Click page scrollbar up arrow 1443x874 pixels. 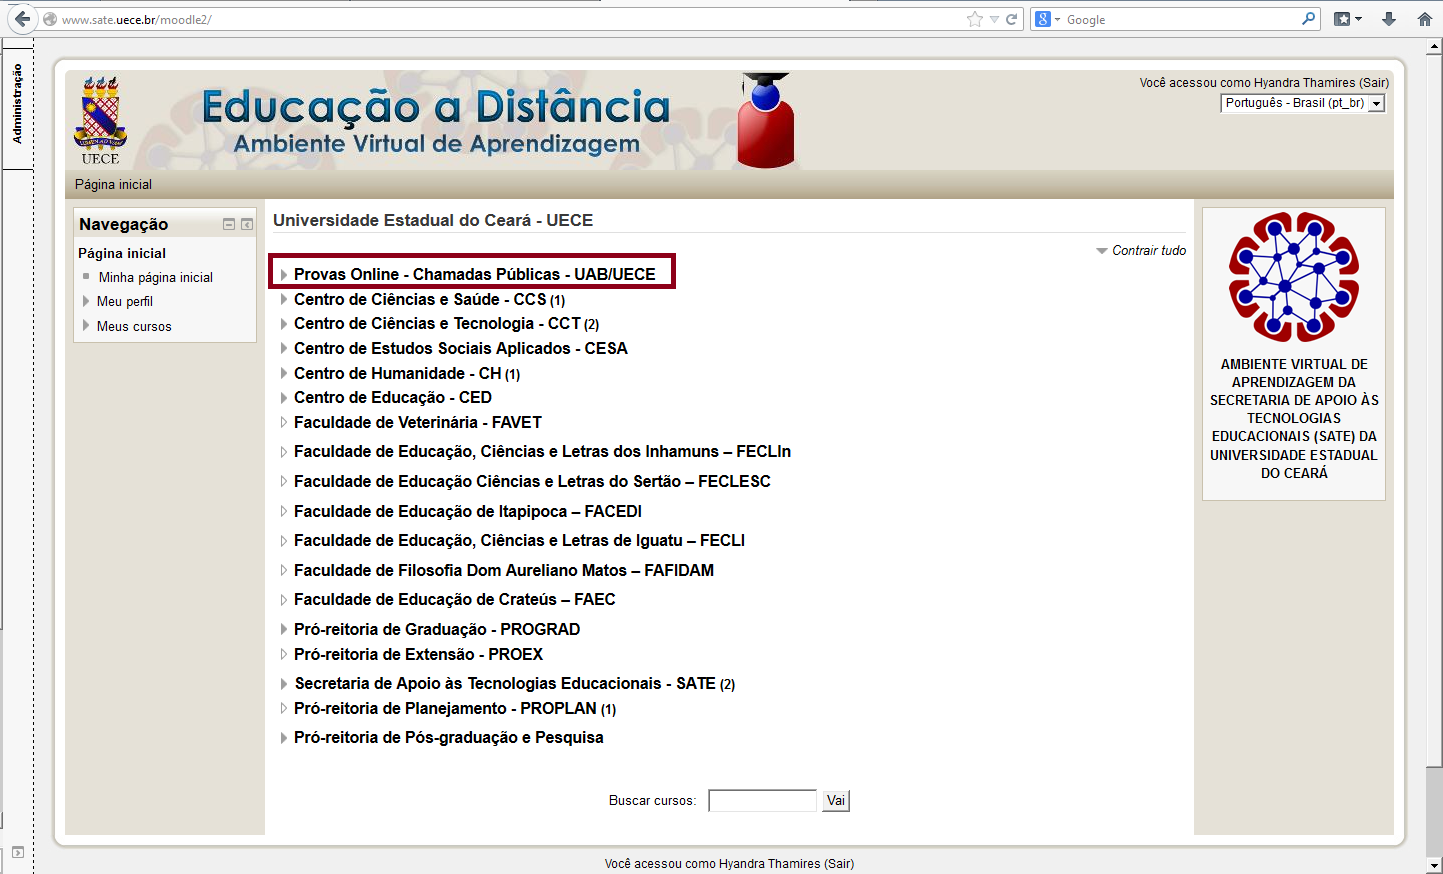pyautogui.click(x=1435, y=46)
